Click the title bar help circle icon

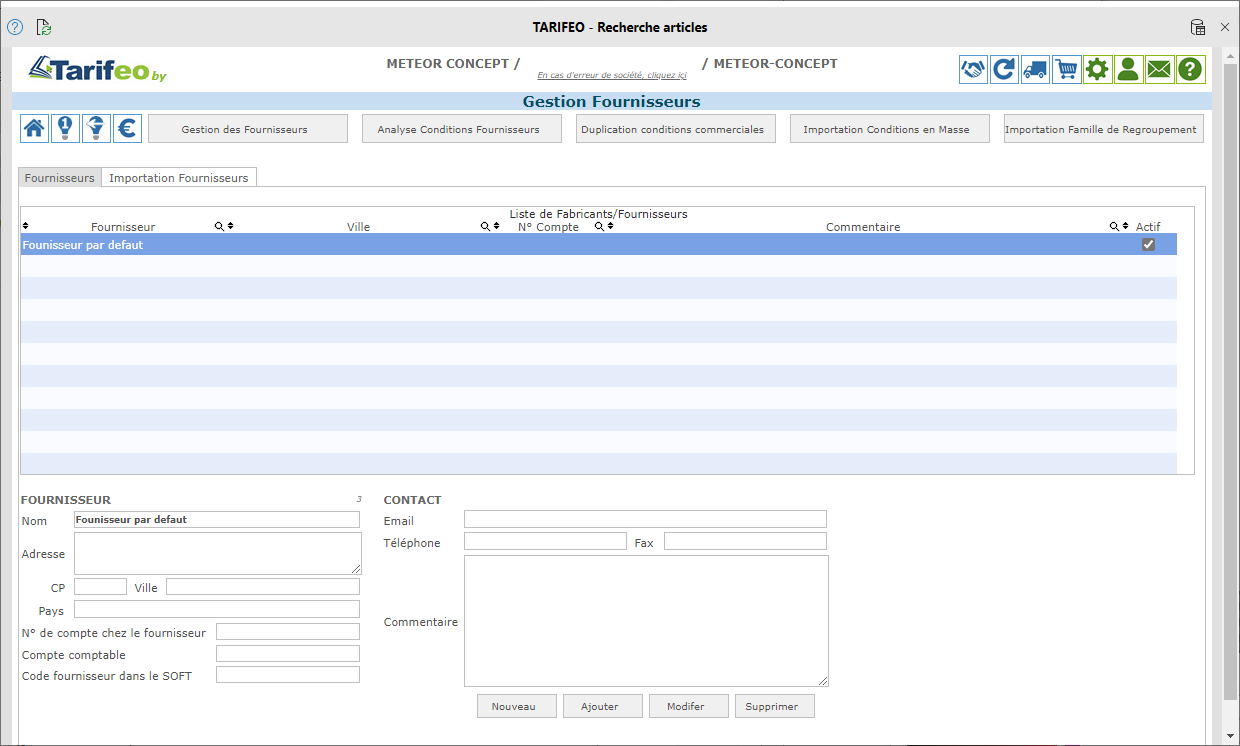(x=15, y=27)
